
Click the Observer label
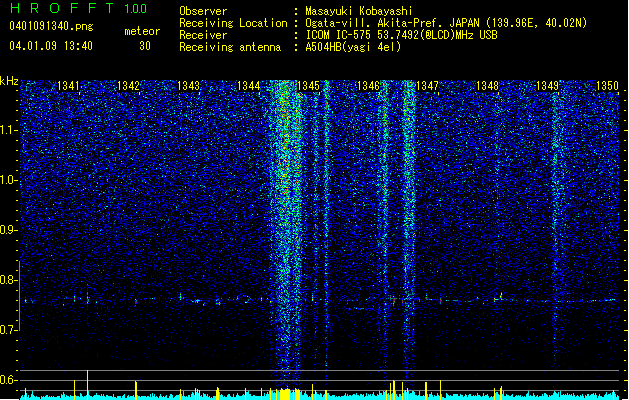click(203, 11)
